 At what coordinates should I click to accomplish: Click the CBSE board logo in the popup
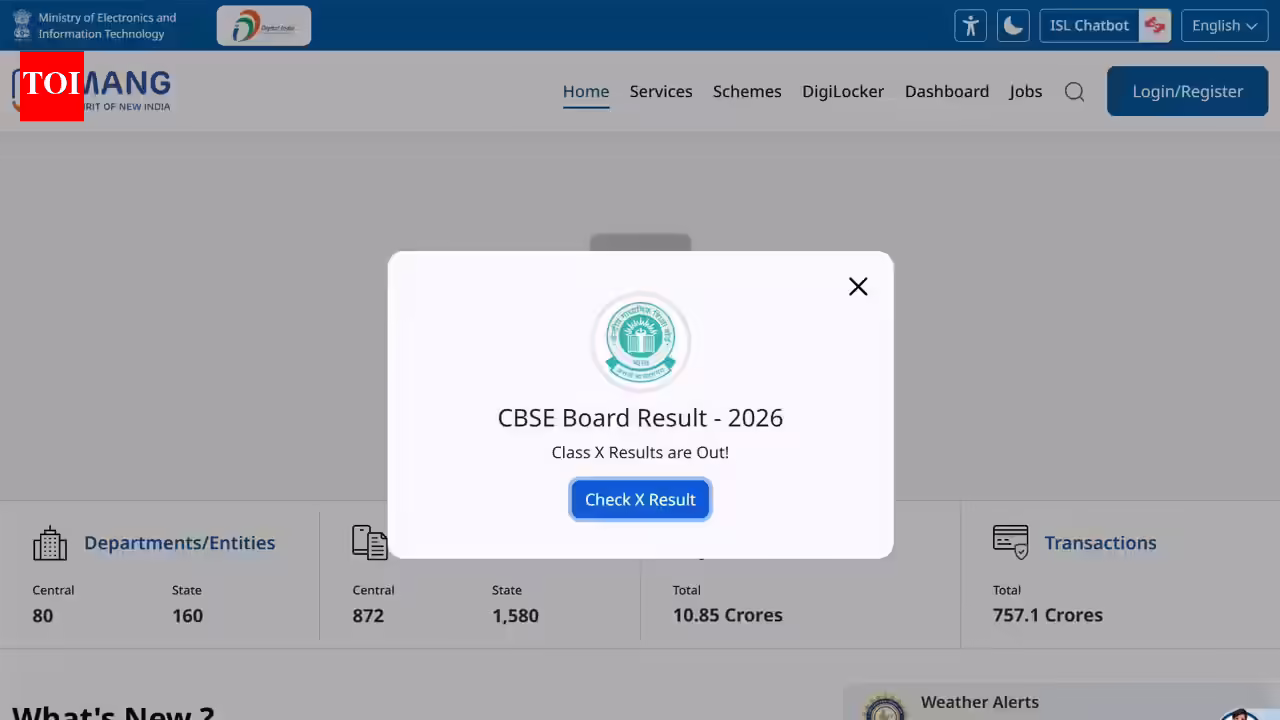pyautogui.click(x=640, y=341)
